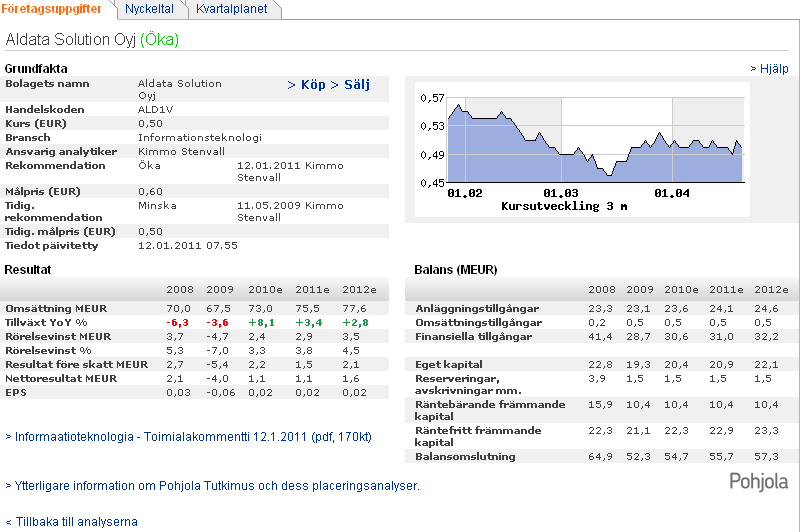Select Tillväxt YoY 2010e value +8,1

[261, 322]
